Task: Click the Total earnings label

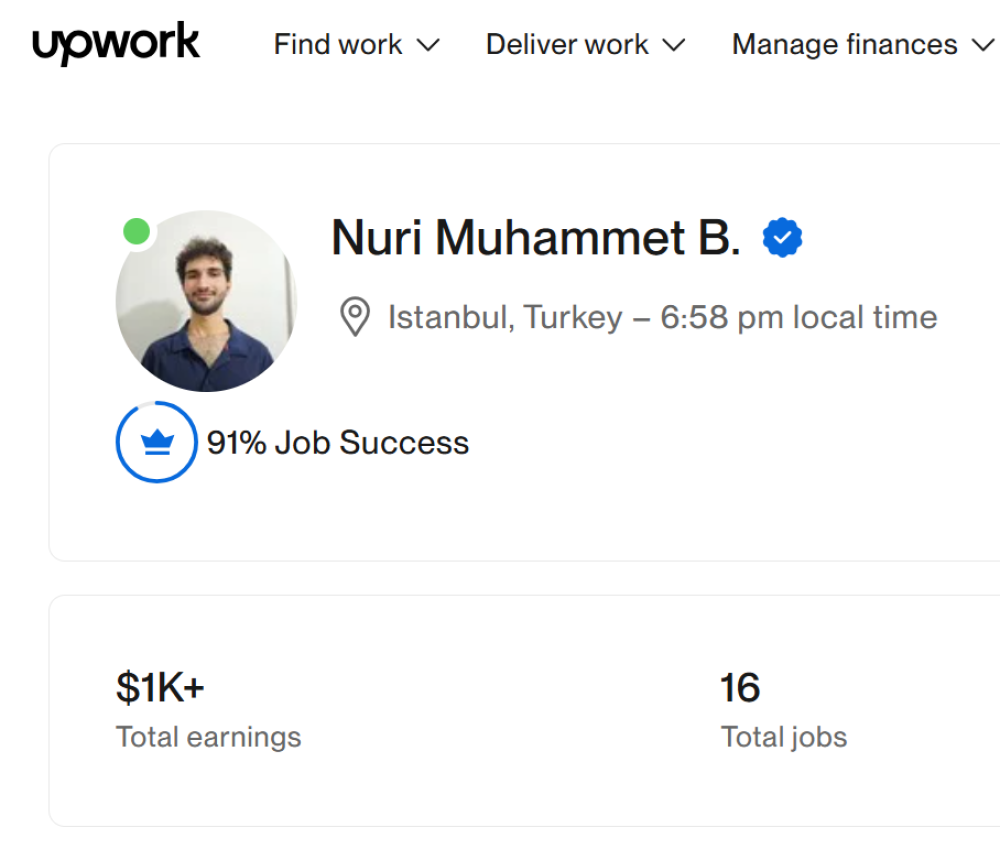Action: [x=208, y=737]
